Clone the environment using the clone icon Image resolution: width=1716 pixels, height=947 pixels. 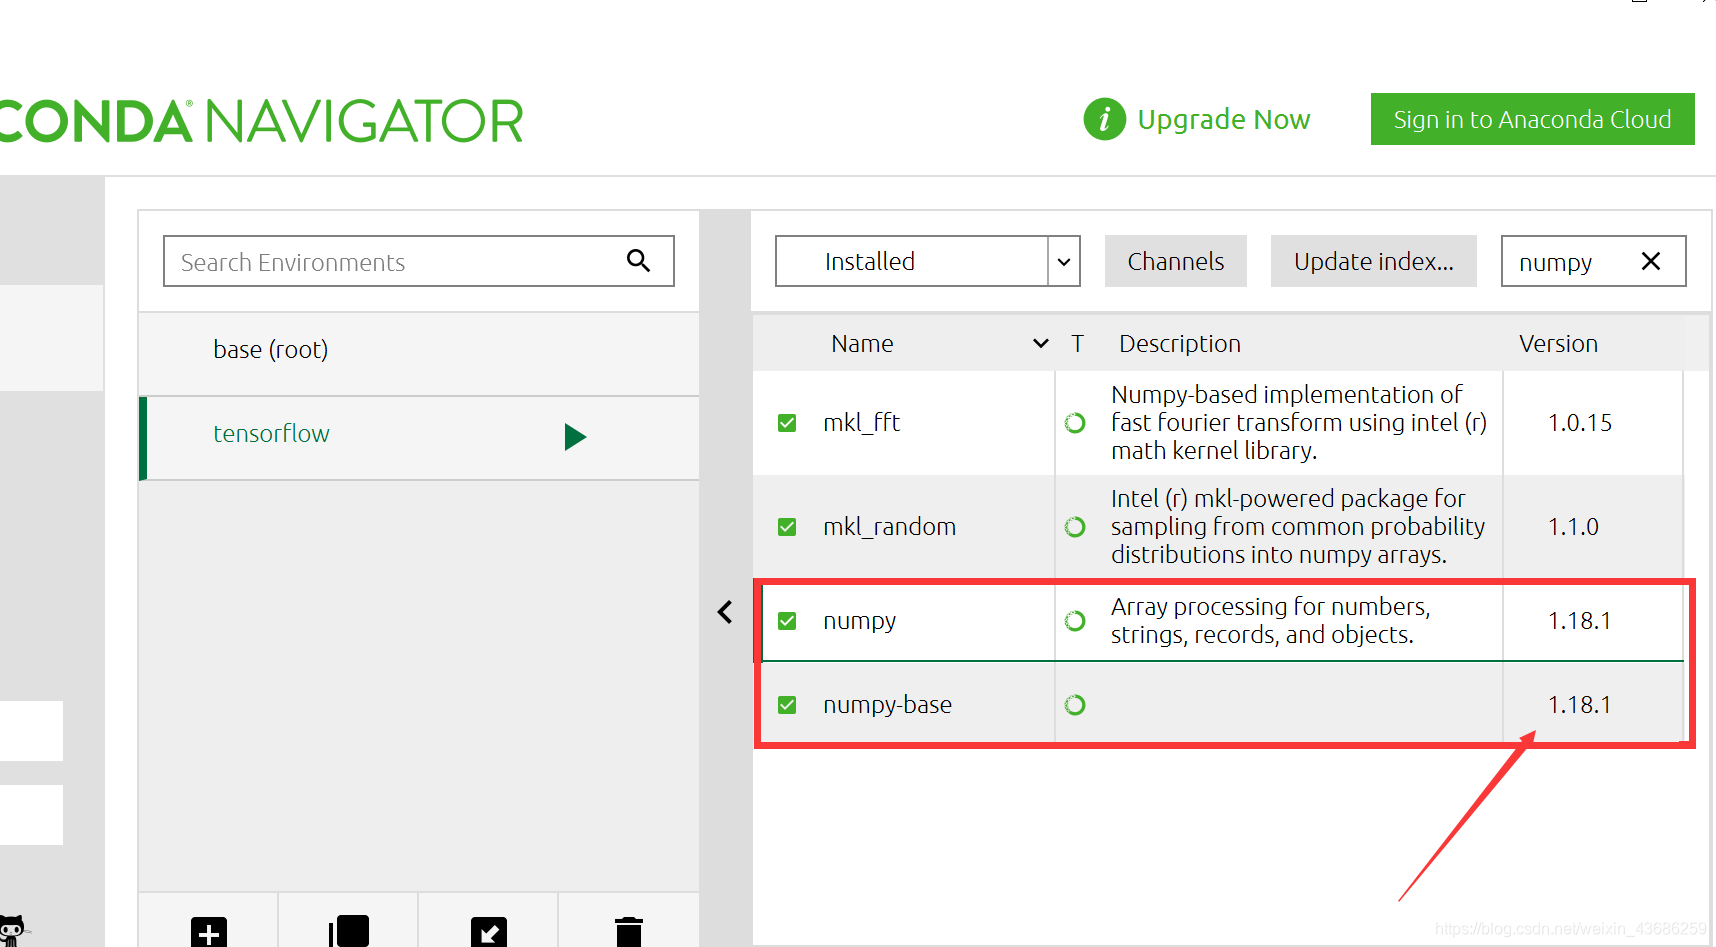click(348, 932)
